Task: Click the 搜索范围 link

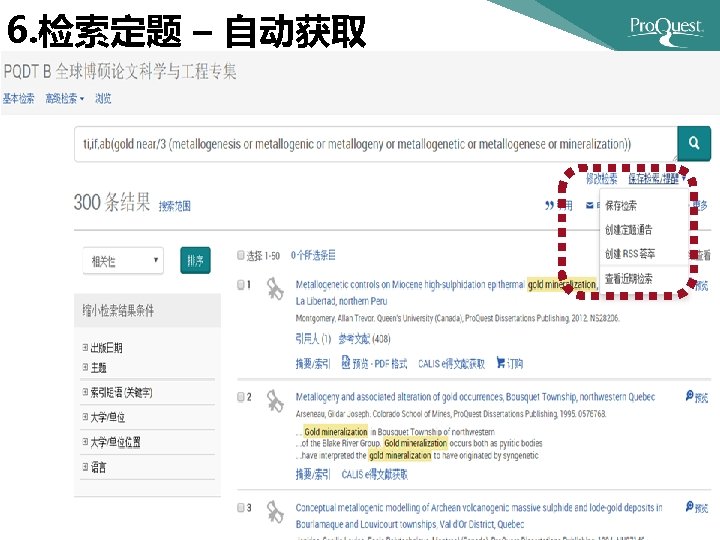Action: [x=174, y=206]
